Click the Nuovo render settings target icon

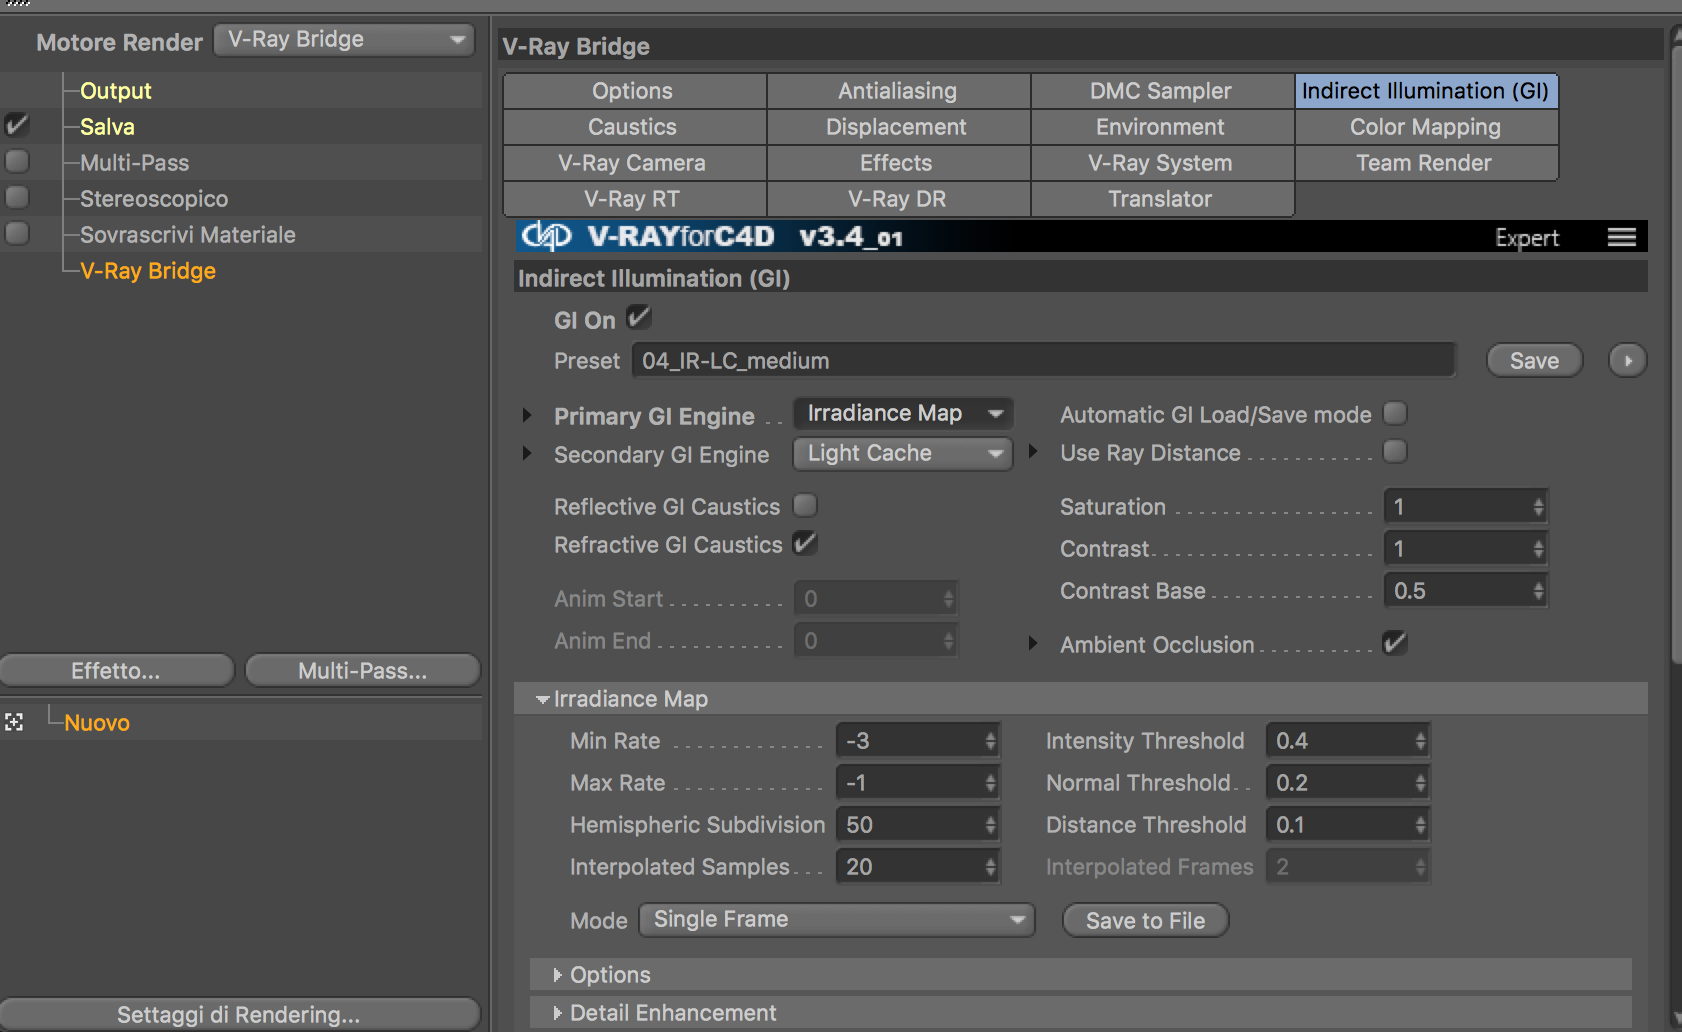coord(14,722)
